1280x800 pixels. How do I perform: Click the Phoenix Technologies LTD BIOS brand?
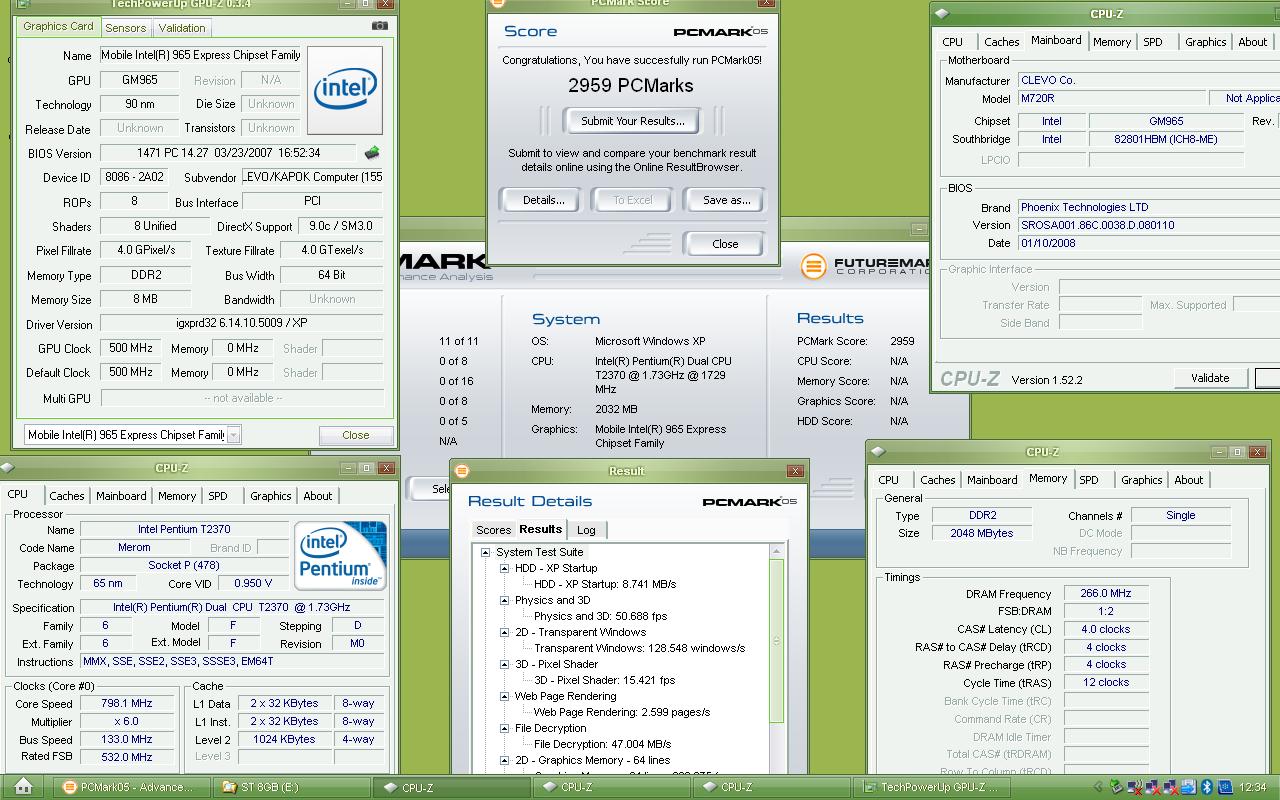click(1148, 207)
